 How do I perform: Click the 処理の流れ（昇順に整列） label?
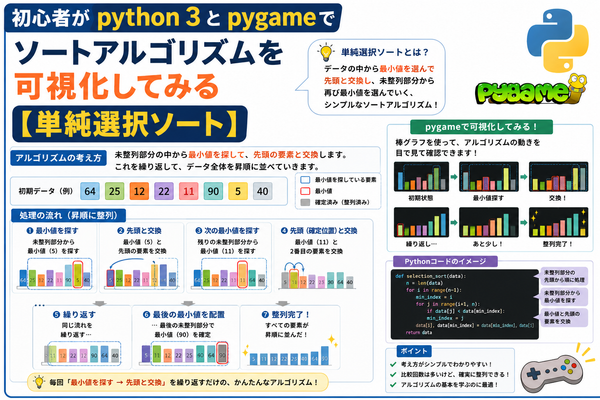click(x=68, y=216)
